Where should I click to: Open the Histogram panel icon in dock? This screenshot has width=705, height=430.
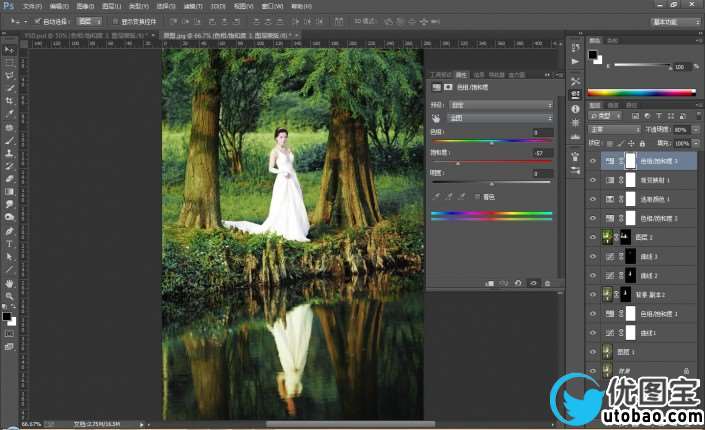[576, 136]
